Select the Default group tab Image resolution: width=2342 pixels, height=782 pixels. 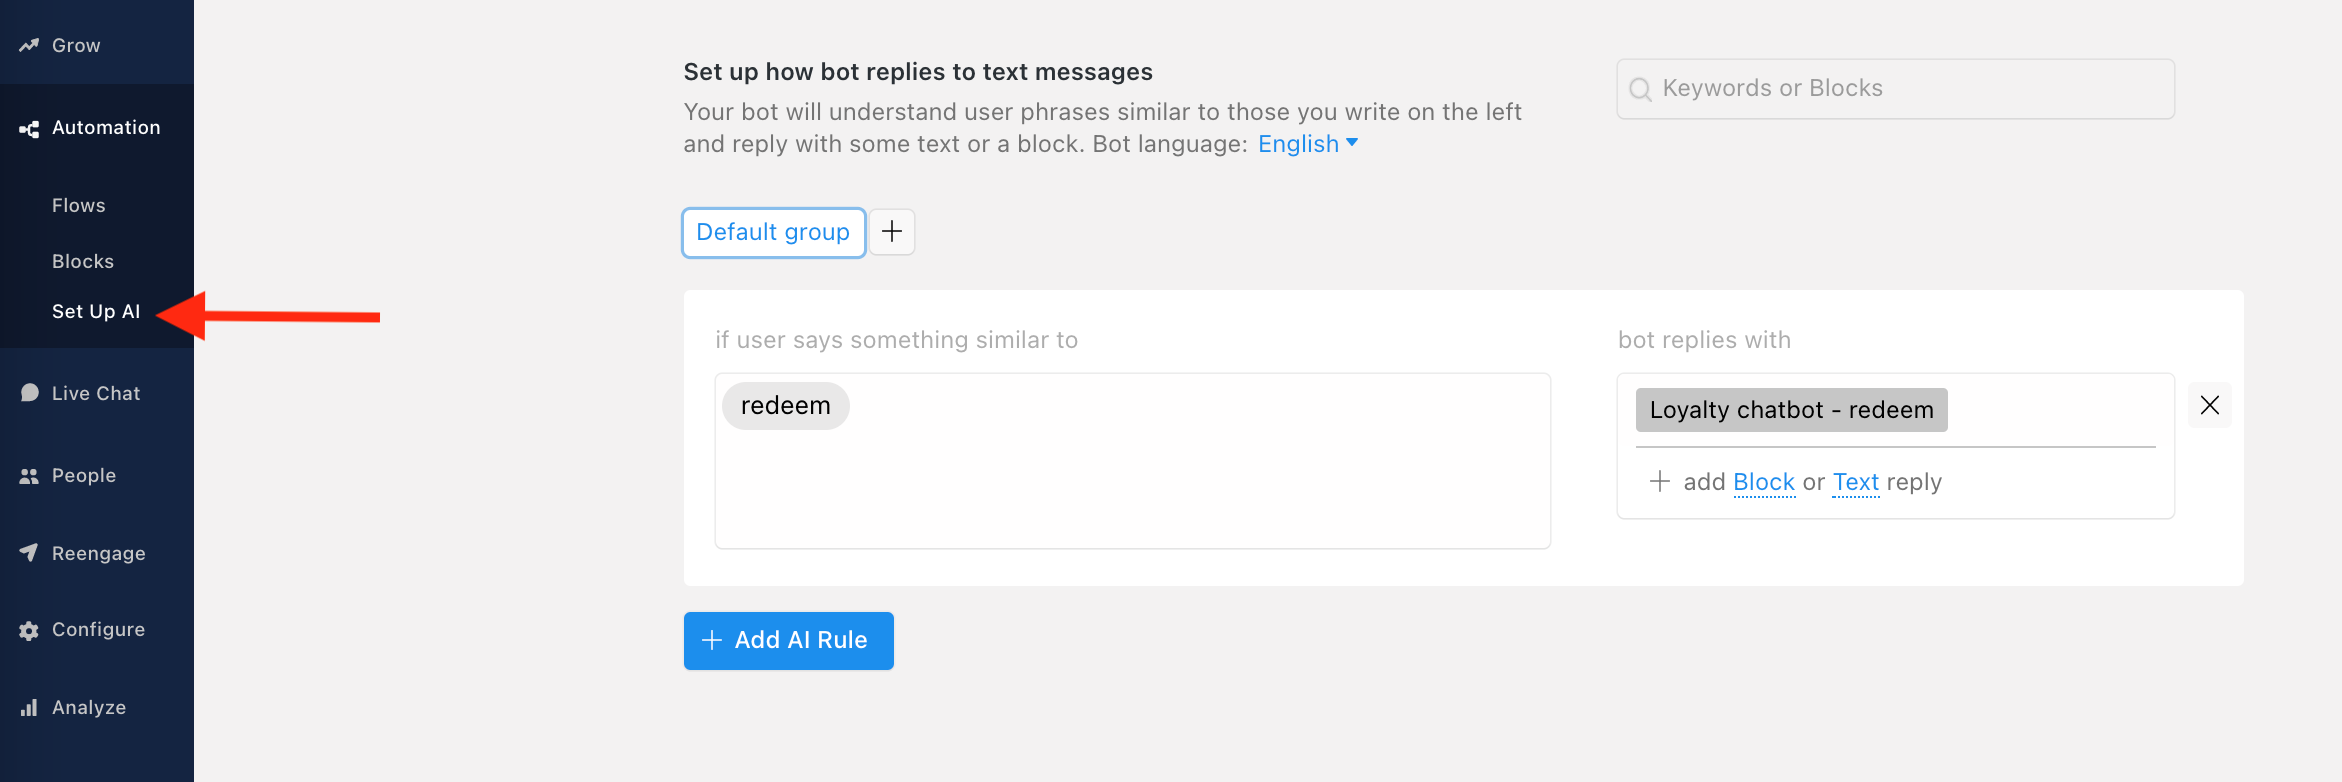point(773,232)
